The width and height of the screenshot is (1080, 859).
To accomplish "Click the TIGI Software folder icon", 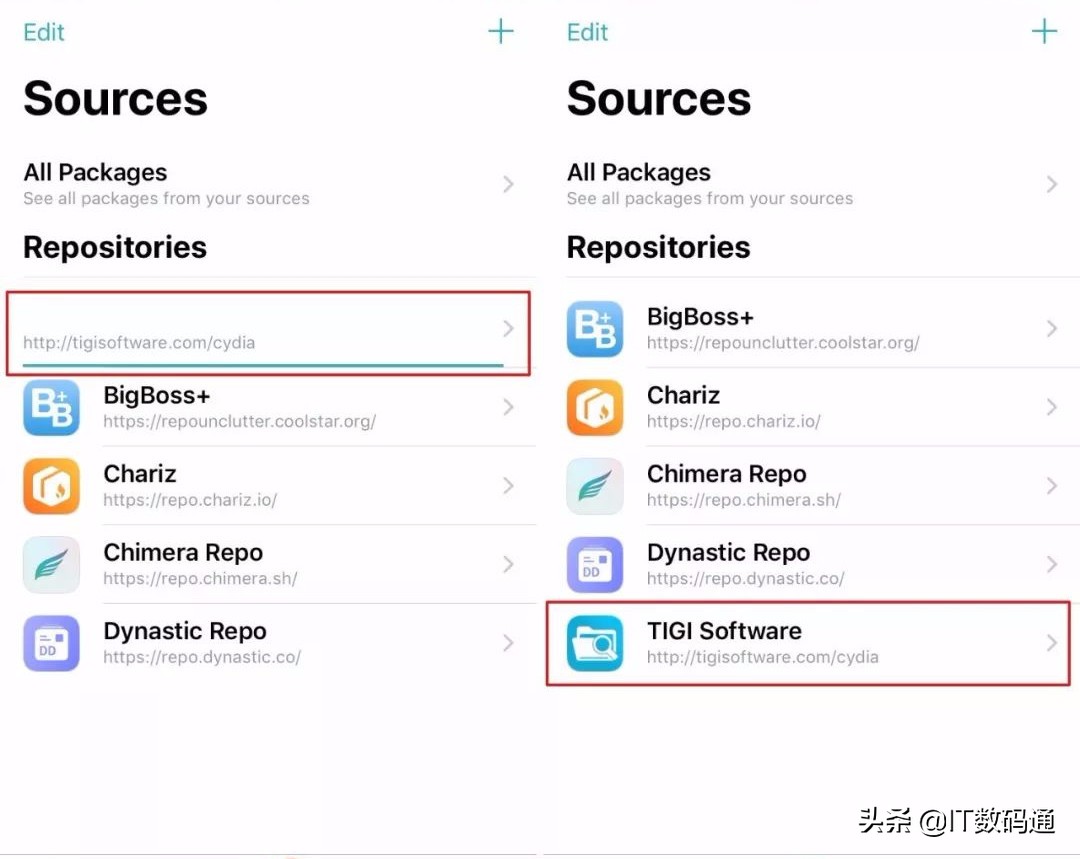I will click(x=595, y=644).
